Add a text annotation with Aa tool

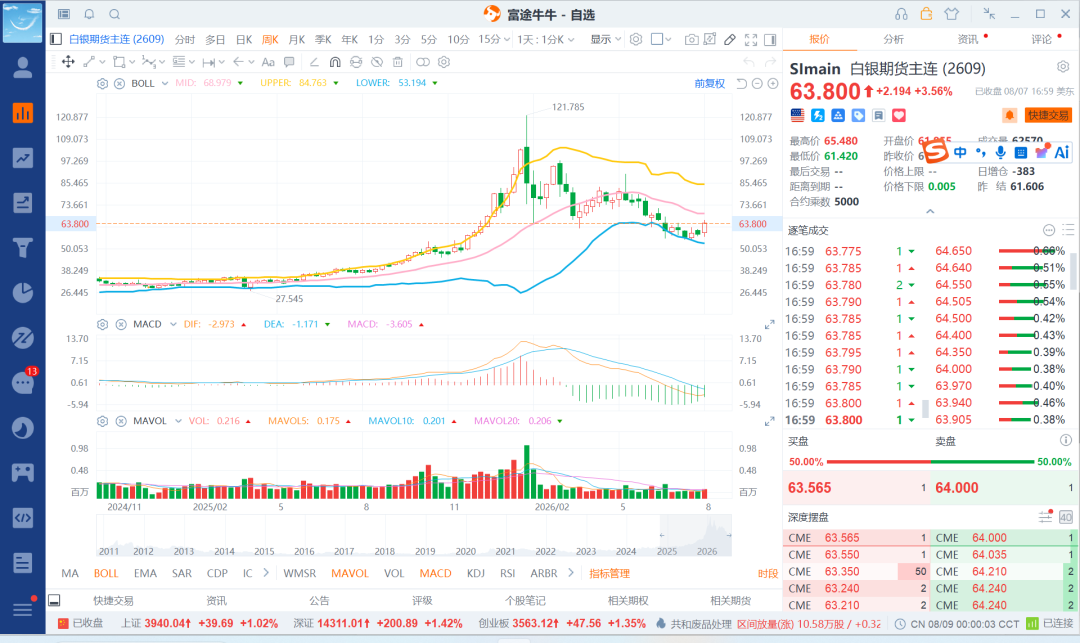pyautogui.click(x=268, y=62)
